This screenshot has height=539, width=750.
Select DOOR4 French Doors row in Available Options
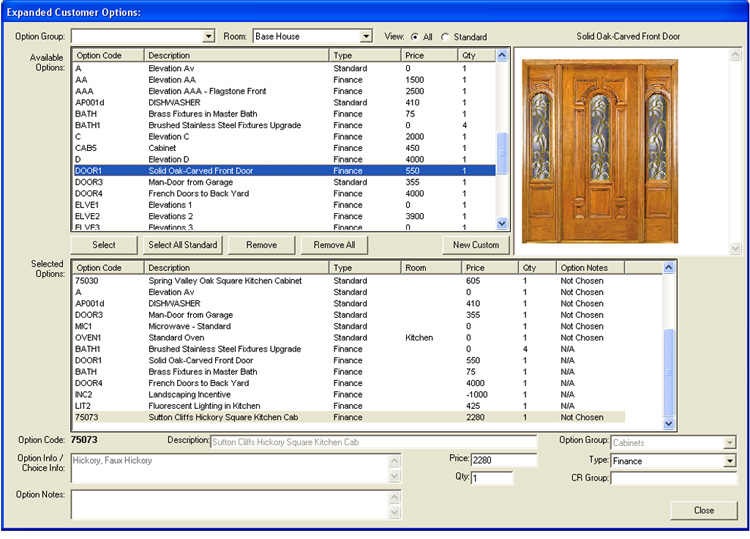(284, 194)
